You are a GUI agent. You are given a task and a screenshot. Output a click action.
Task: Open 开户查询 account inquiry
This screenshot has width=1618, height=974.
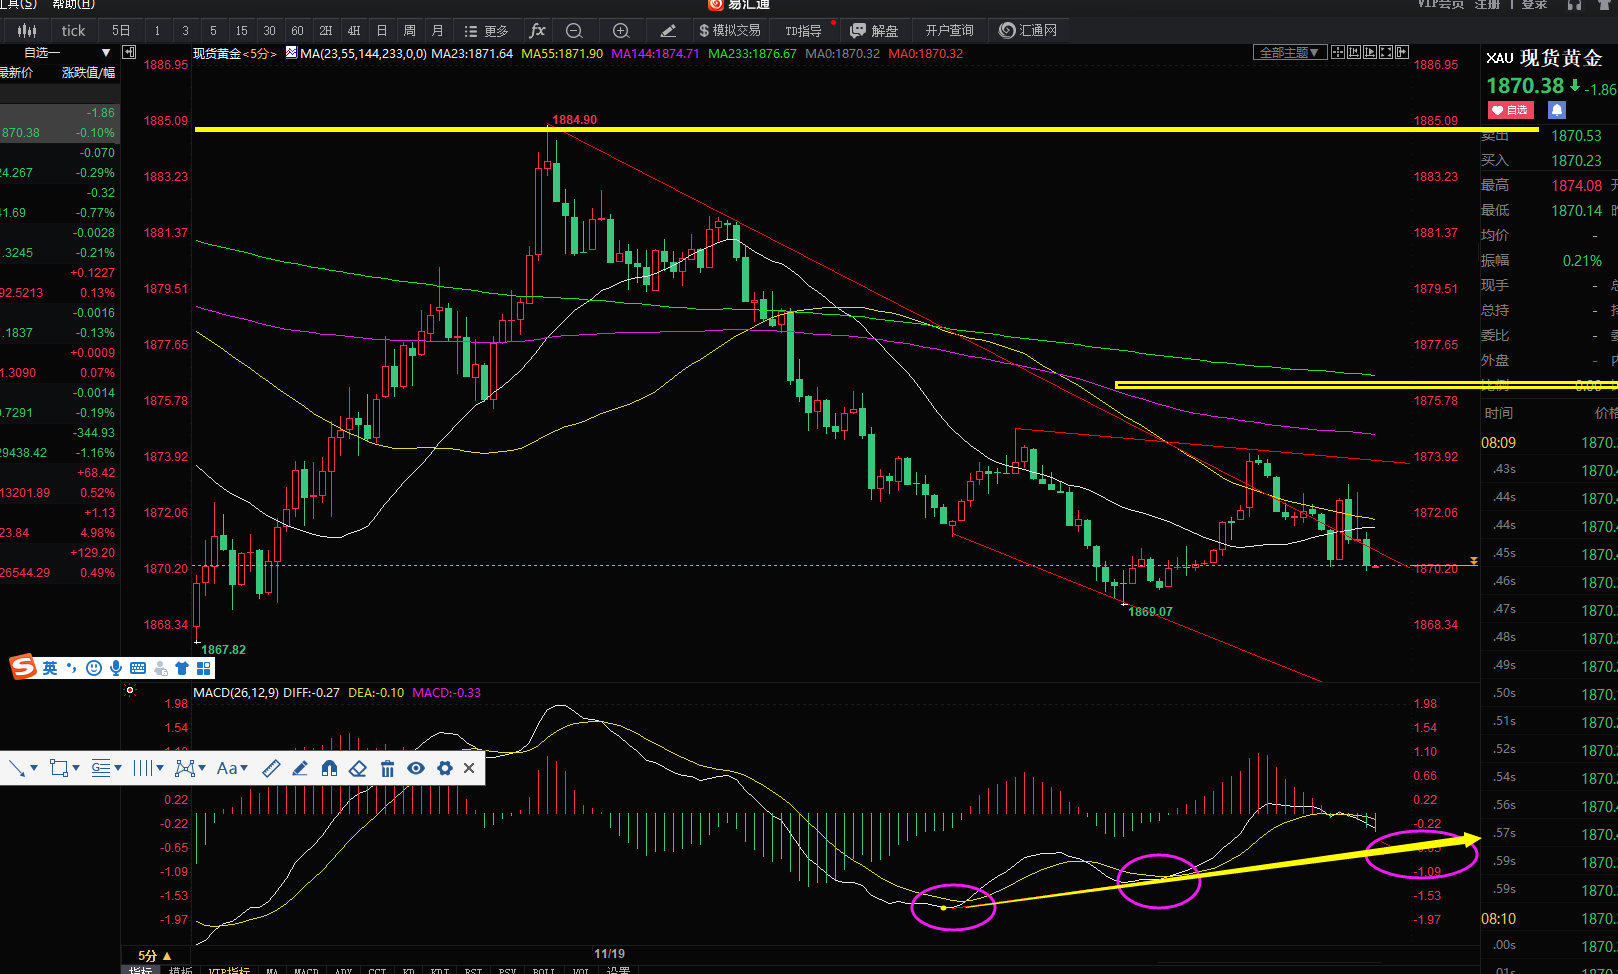point(949,31)
